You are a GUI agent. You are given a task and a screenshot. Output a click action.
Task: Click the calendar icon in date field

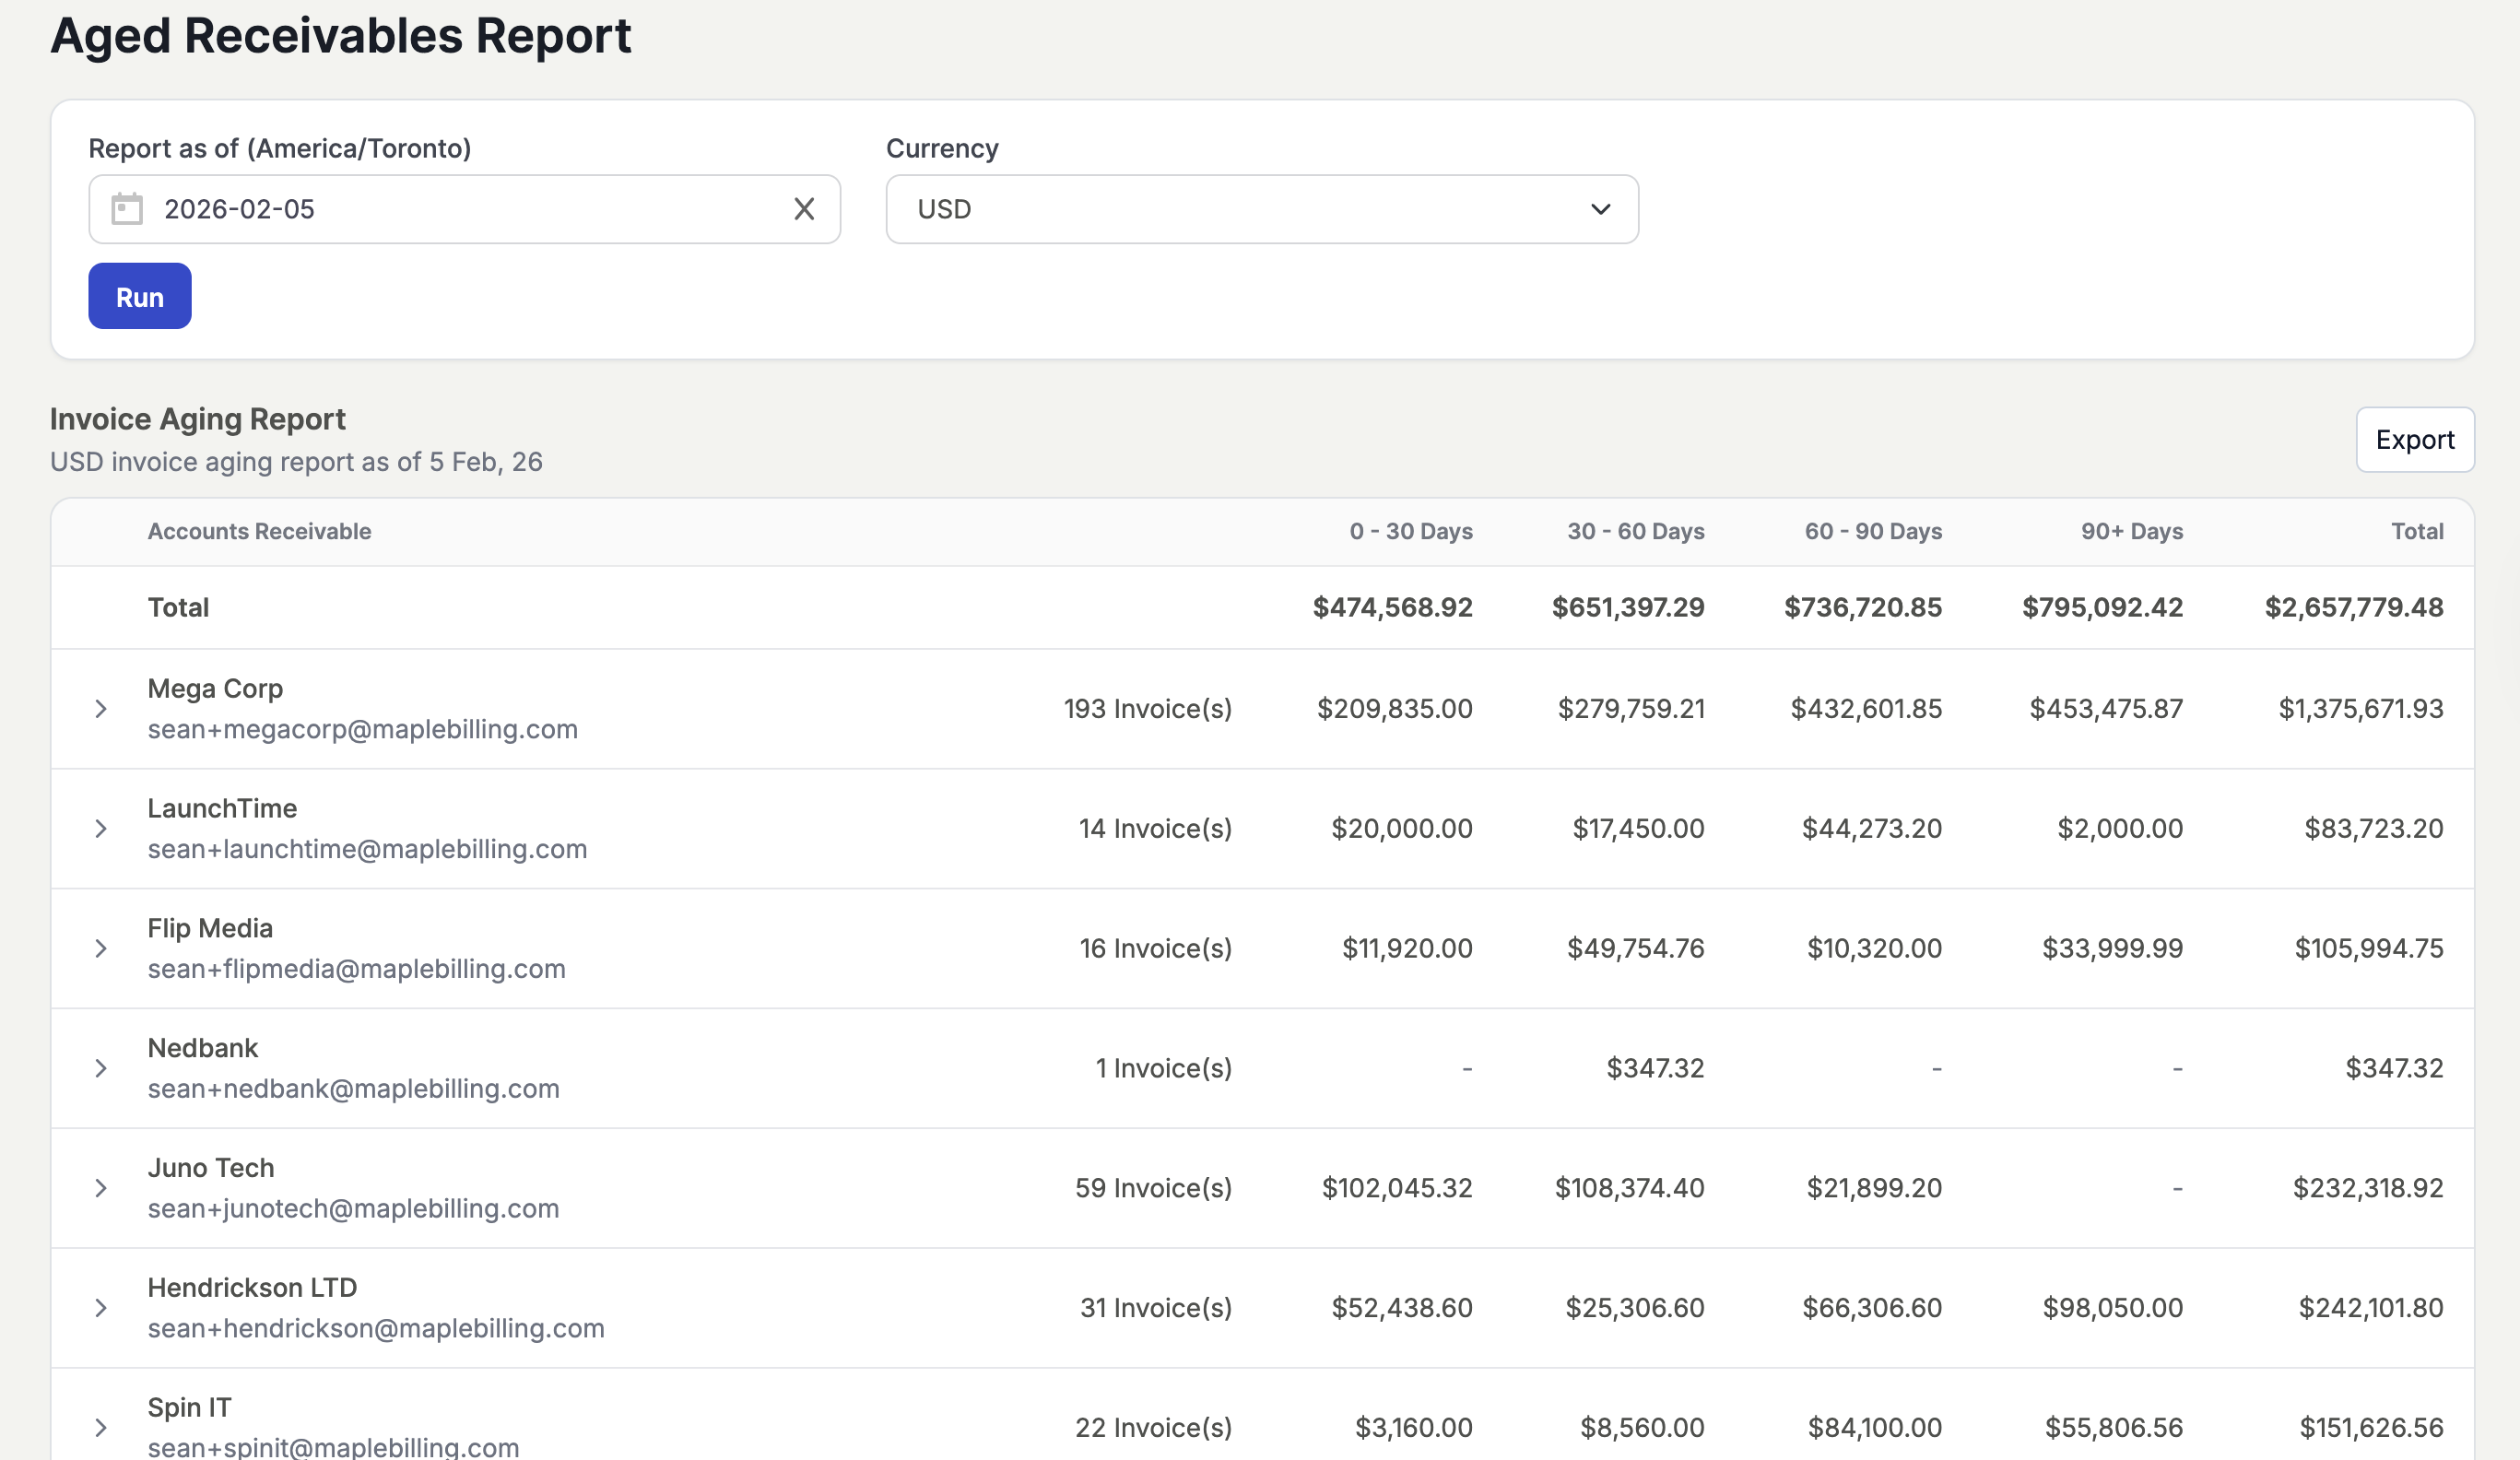click(x=127, y=209)
